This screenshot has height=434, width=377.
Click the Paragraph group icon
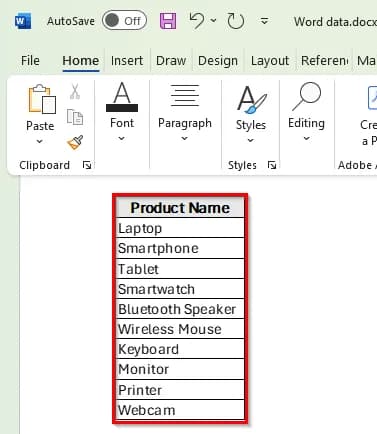click(185, 95)
